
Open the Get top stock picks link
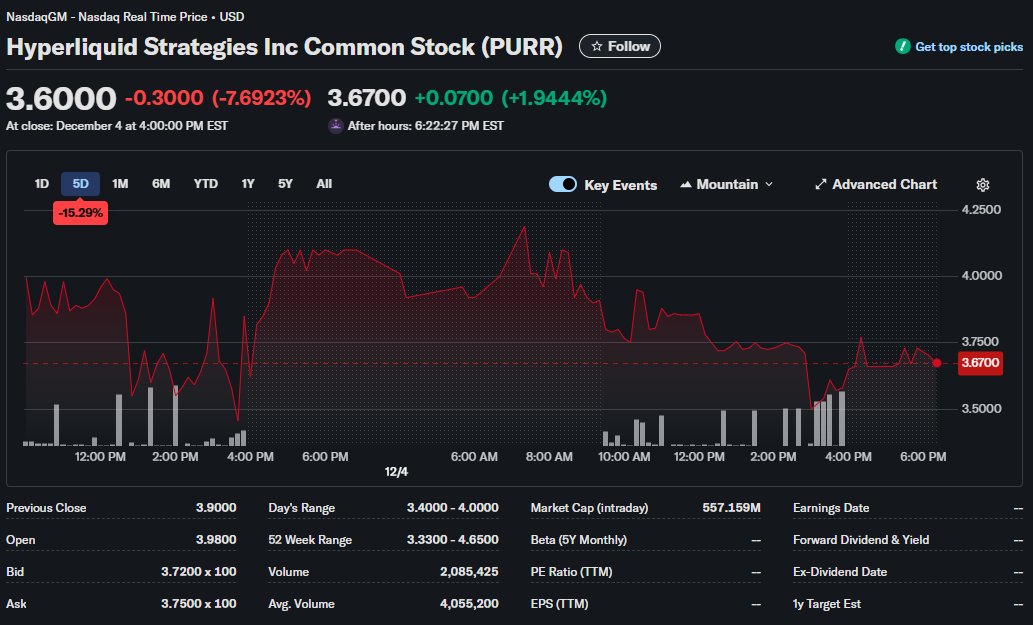click(969, 47)
